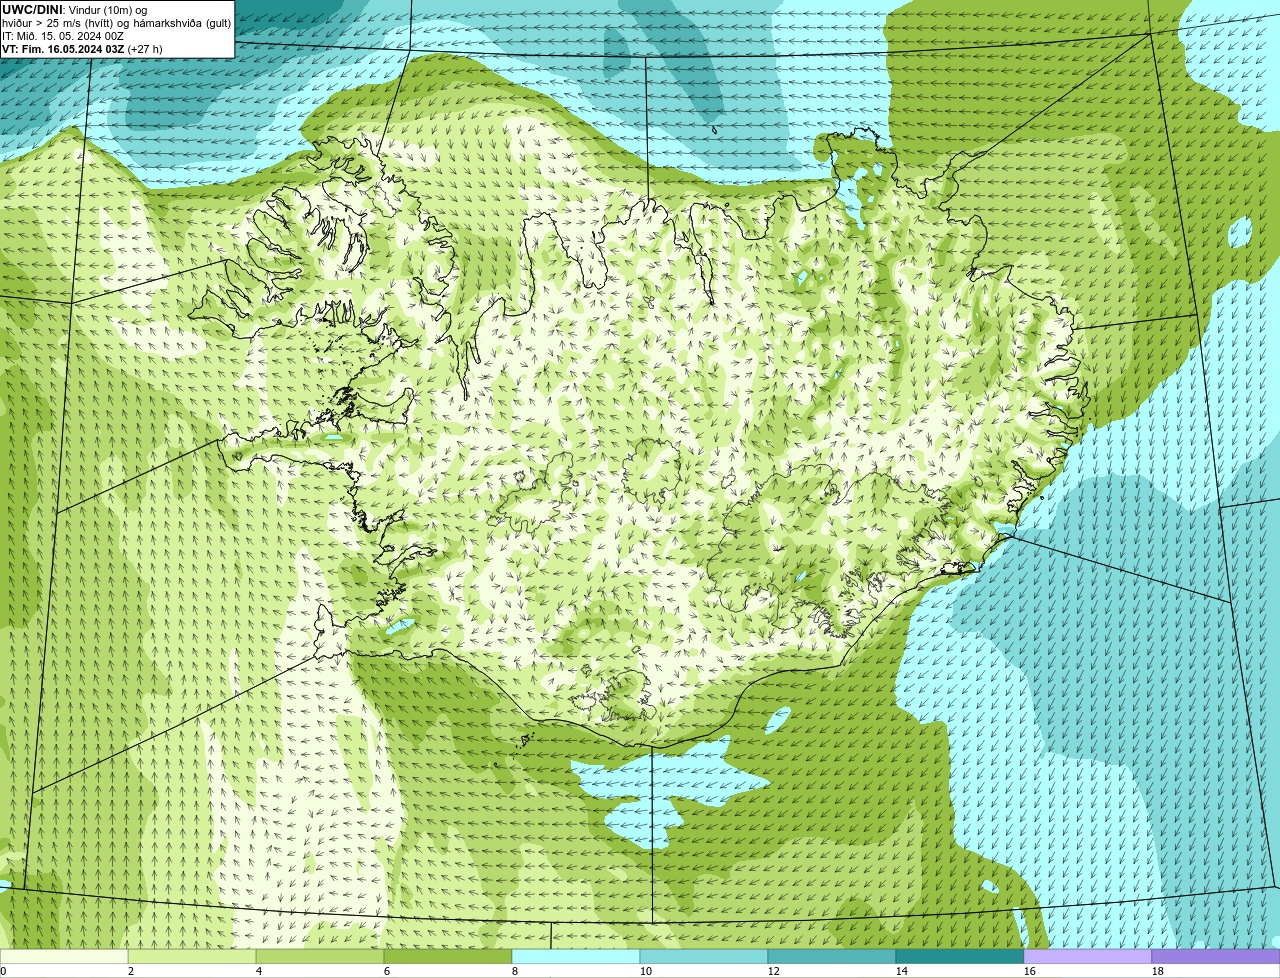
Task: Click the purple legend band above 18 m/s
Action: click(1216, 956)
